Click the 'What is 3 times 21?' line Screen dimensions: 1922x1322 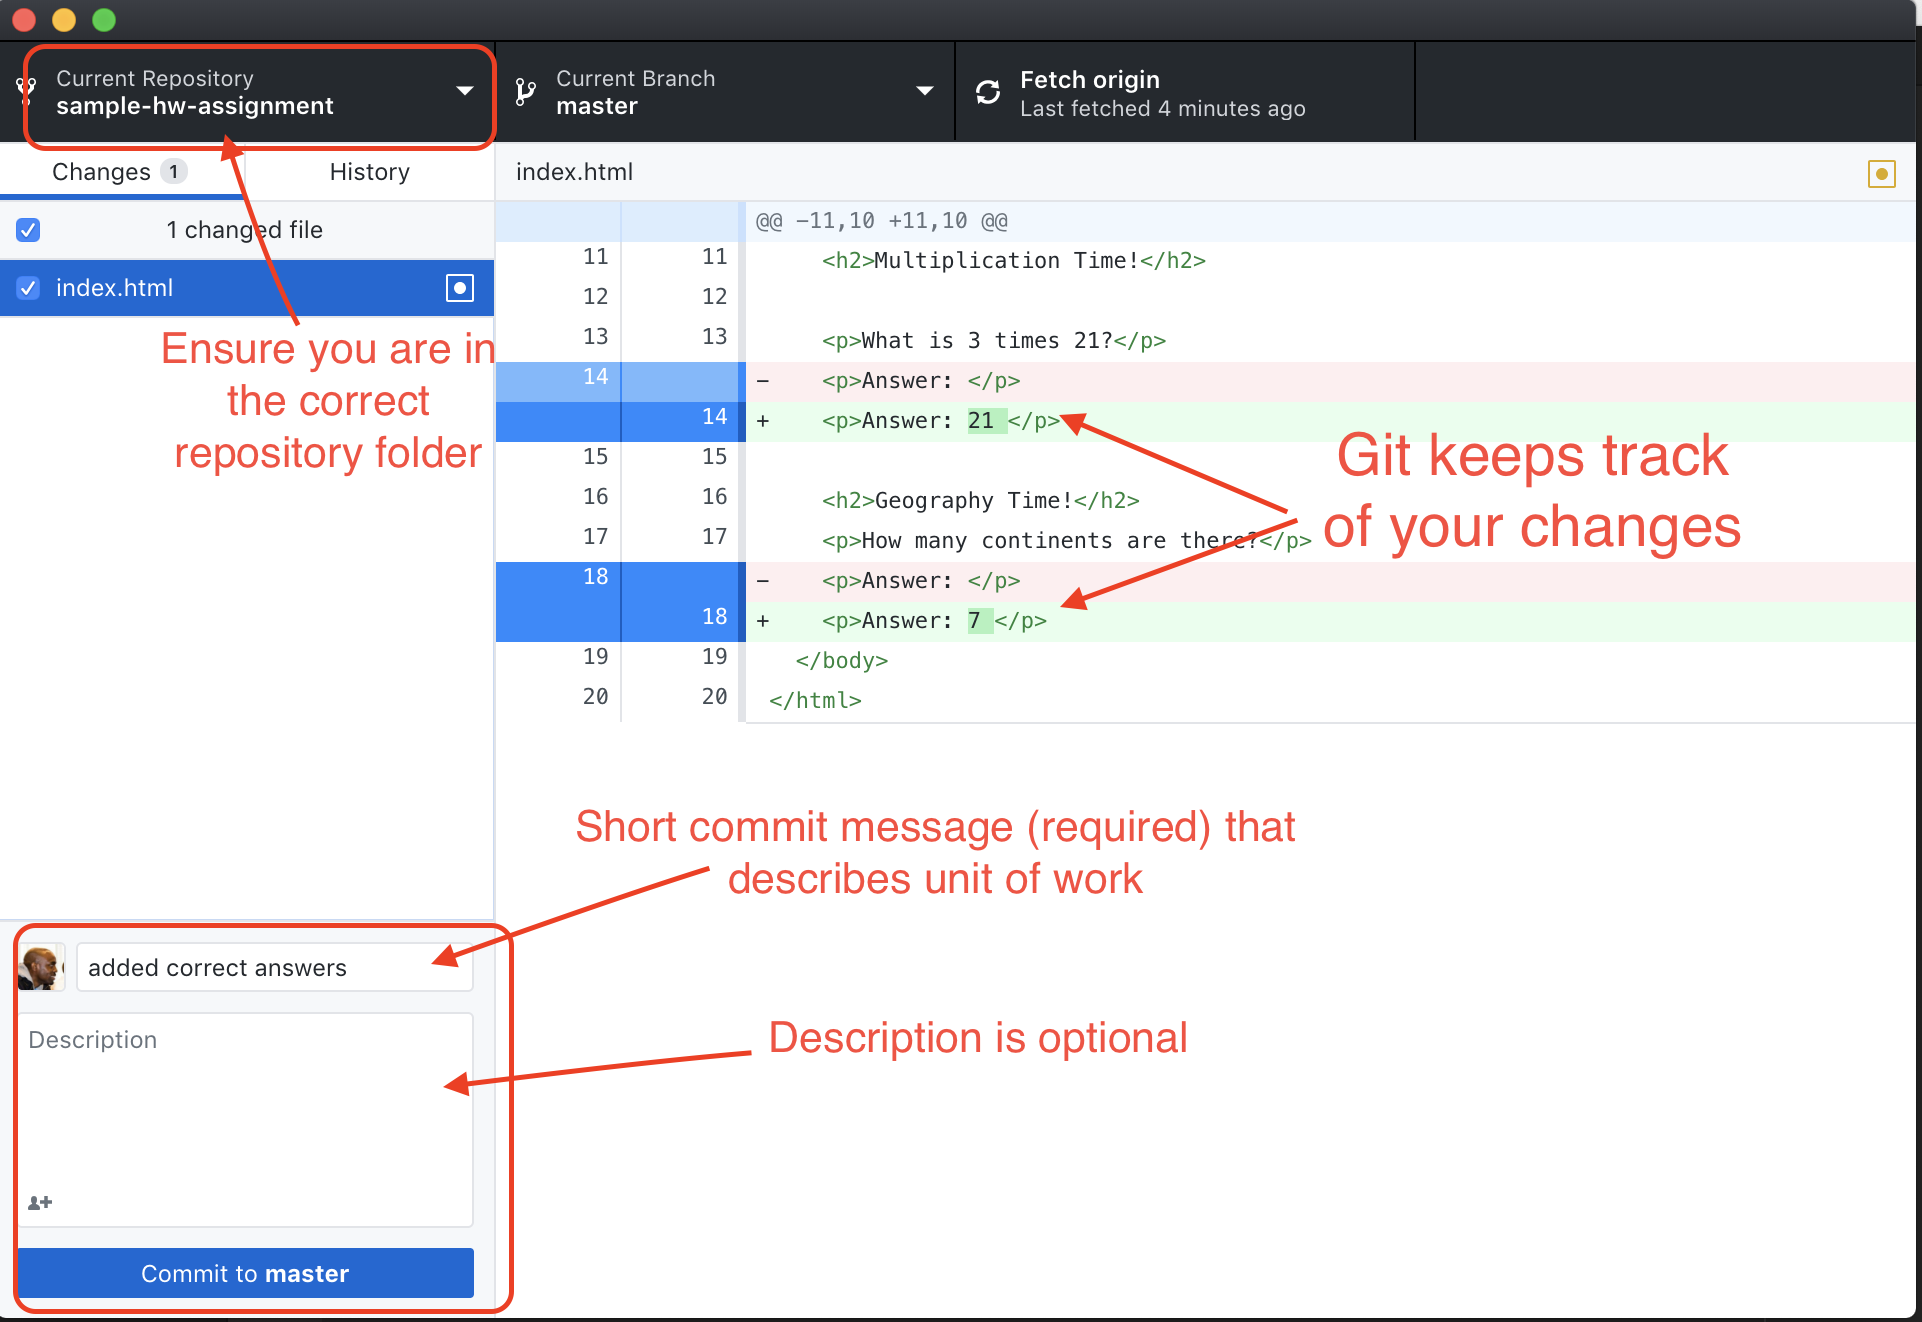pos(994,341)
